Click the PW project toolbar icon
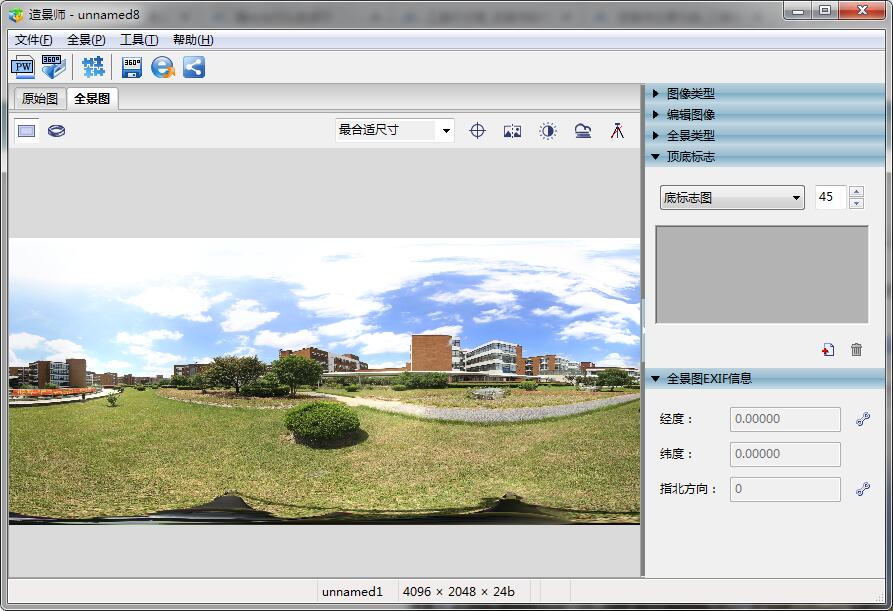893x611 pixels. (x=22, y=67)
